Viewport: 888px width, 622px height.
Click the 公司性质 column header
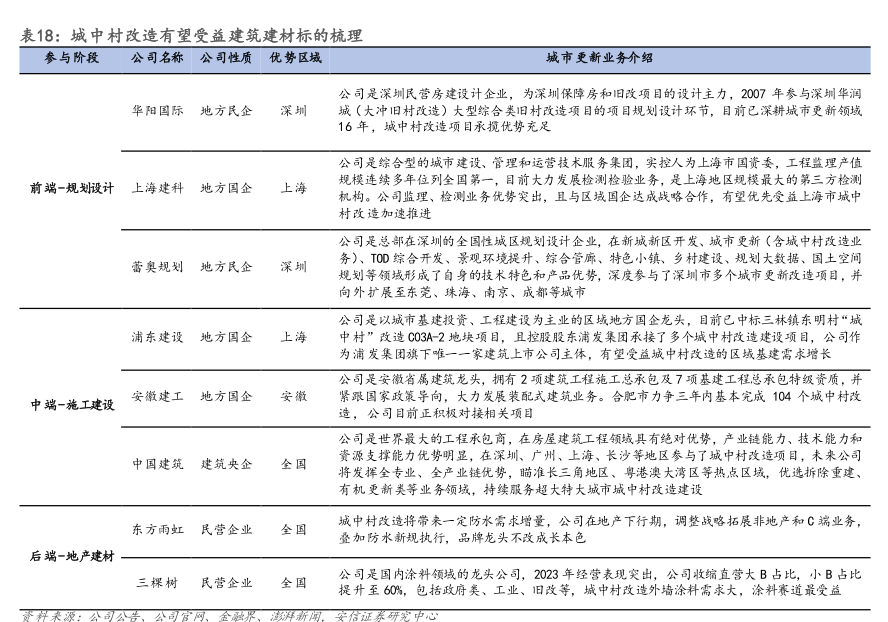point(225,59)
